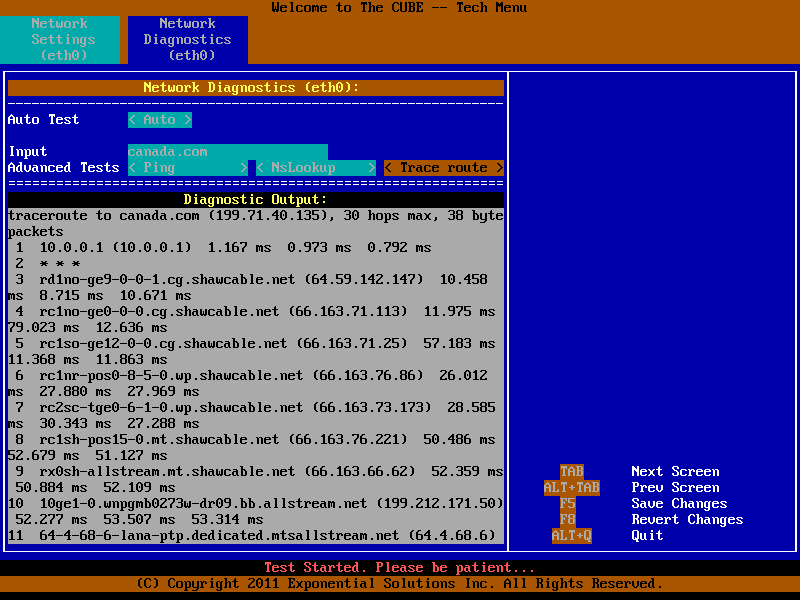This screenshot has width=800, height=600.
Task: Run the Auto test button
Action: (x=160, y=120)
